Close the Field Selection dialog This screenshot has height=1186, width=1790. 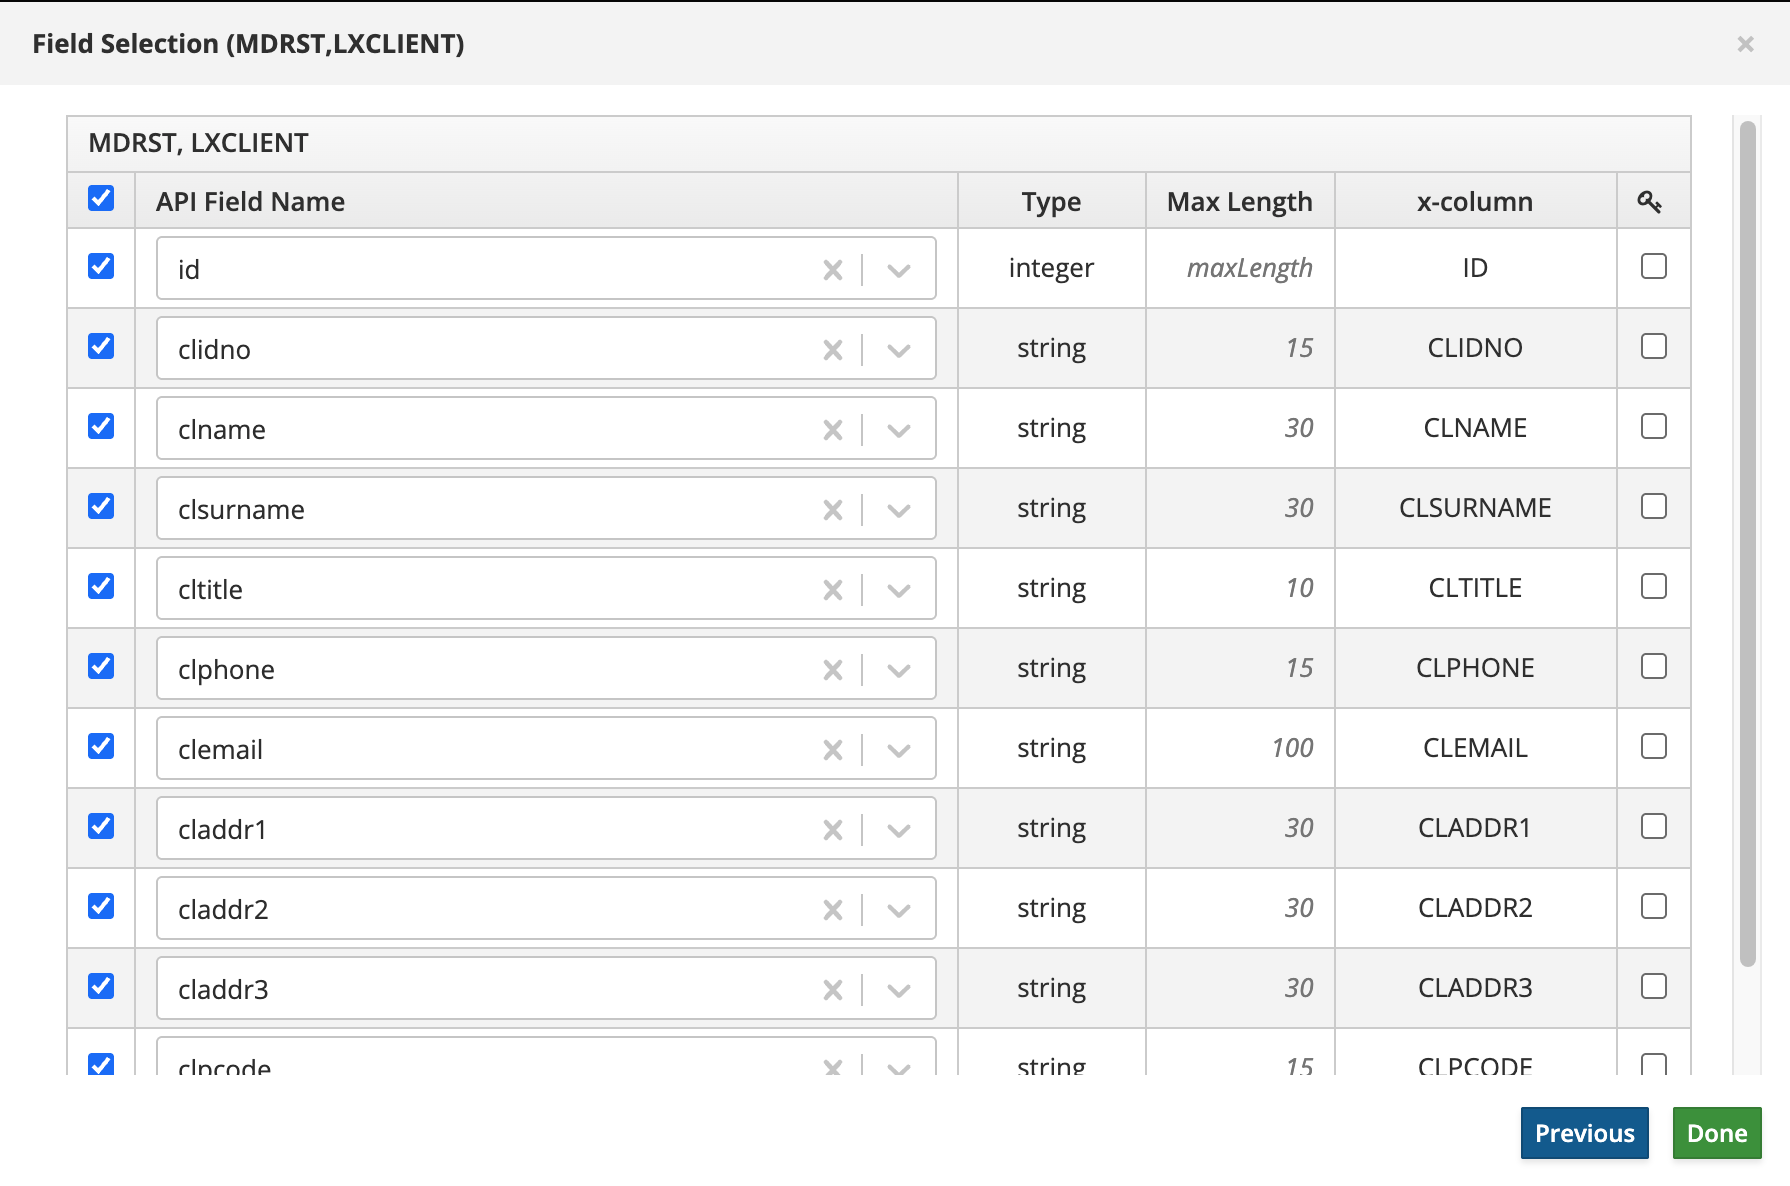1745,44
